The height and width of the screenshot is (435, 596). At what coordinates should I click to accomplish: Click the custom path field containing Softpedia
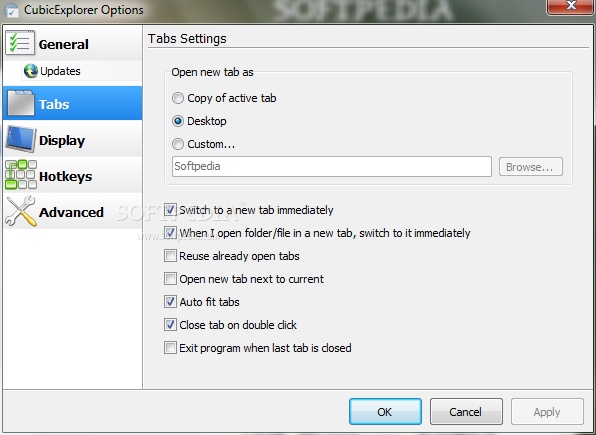(331, 167)
